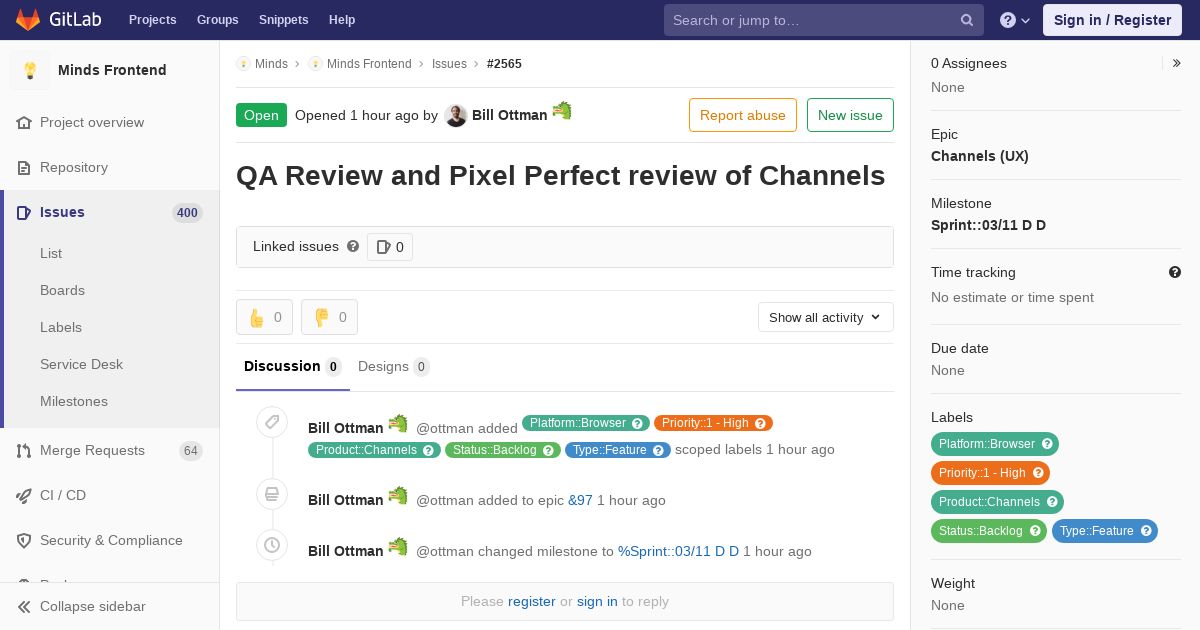Click Sign in / Register button
The image size is (1200, 630).
(1112, 20)
